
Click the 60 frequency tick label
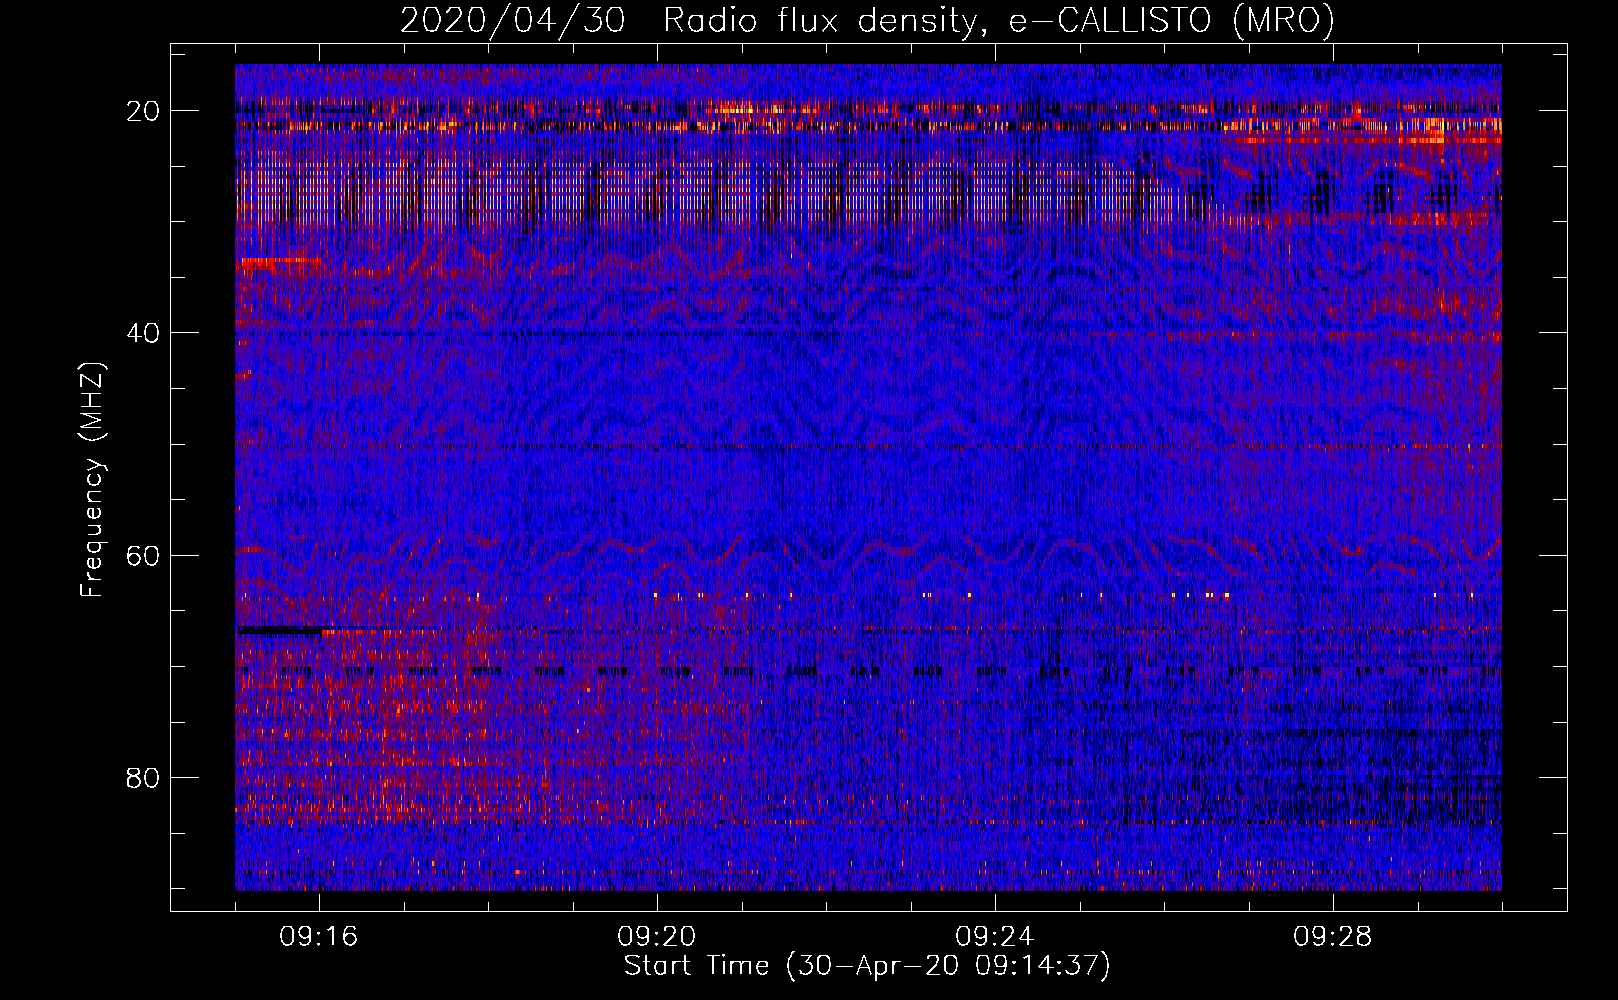143,555
